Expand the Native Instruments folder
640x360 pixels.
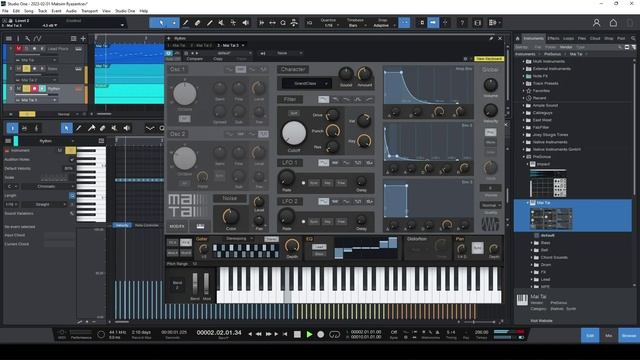click(x=524, y=142)
